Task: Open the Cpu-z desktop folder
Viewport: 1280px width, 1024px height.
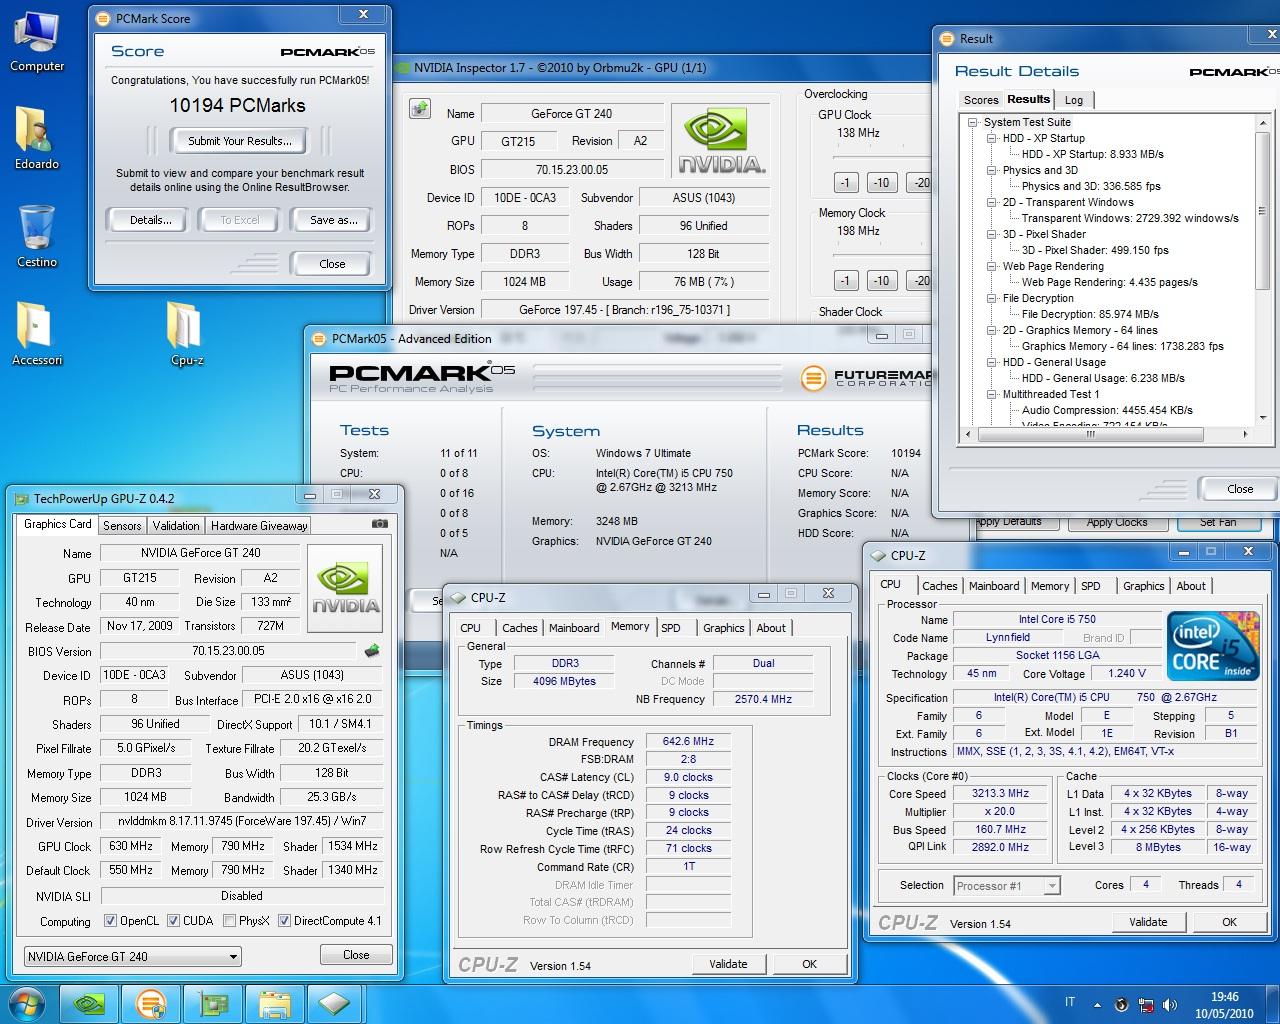Action: (187, 334)
